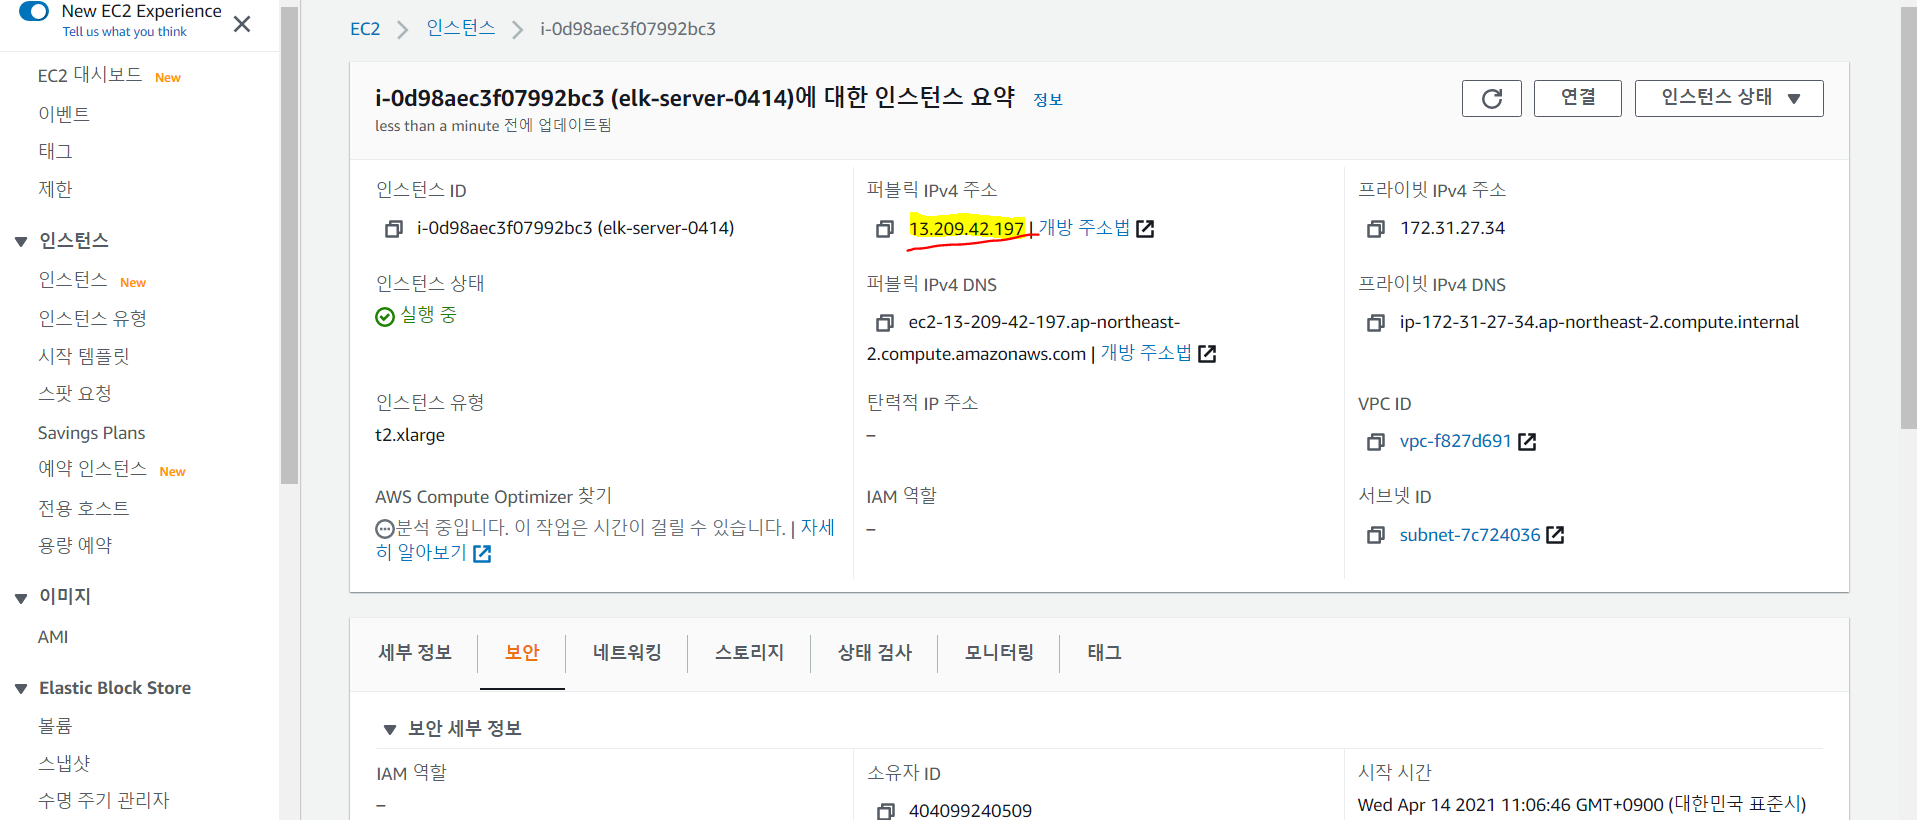This screenshot has height=820, width=1917.
Task: Open Savings Plans in the sidebar
Action: (x=91, y=433)
